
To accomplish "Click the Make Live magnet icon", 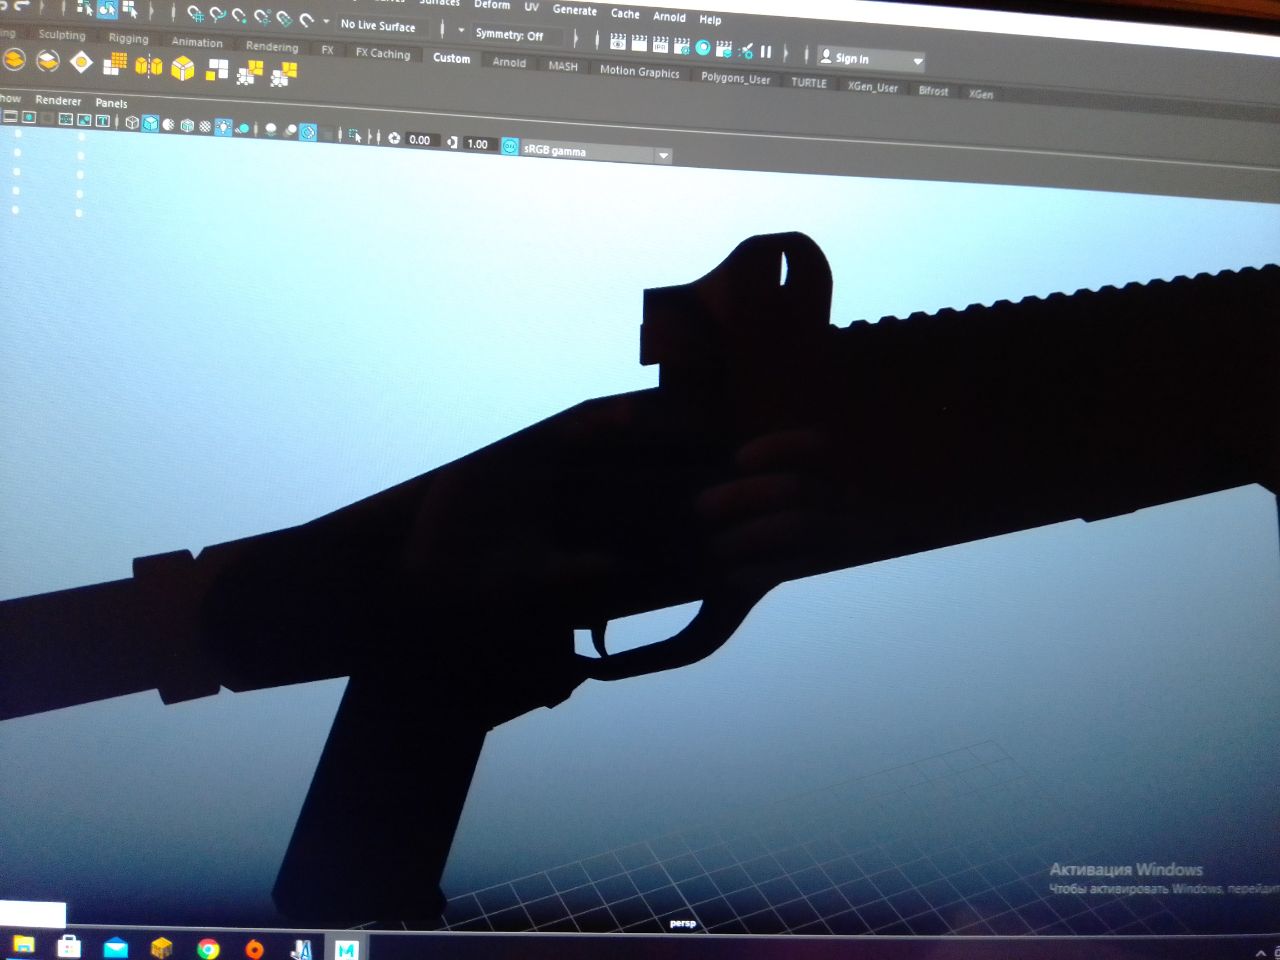I will (x=307, y=19).
